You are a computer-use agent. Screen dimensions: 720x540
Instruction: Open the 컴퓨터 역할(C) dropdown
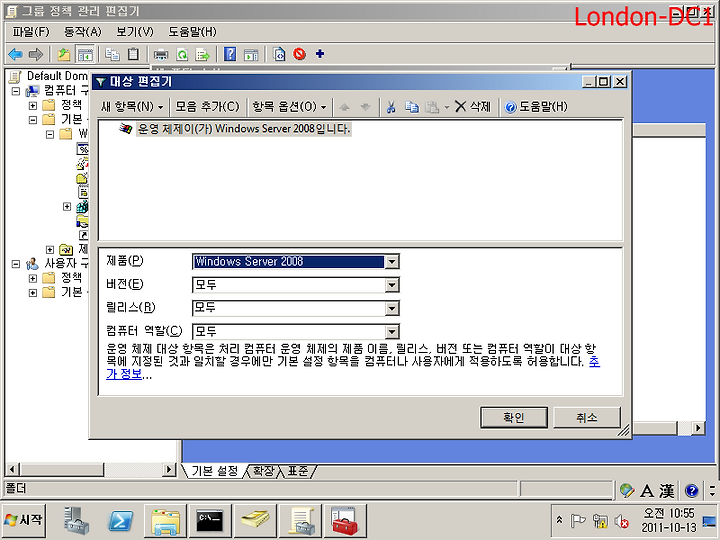coord(392,332)
